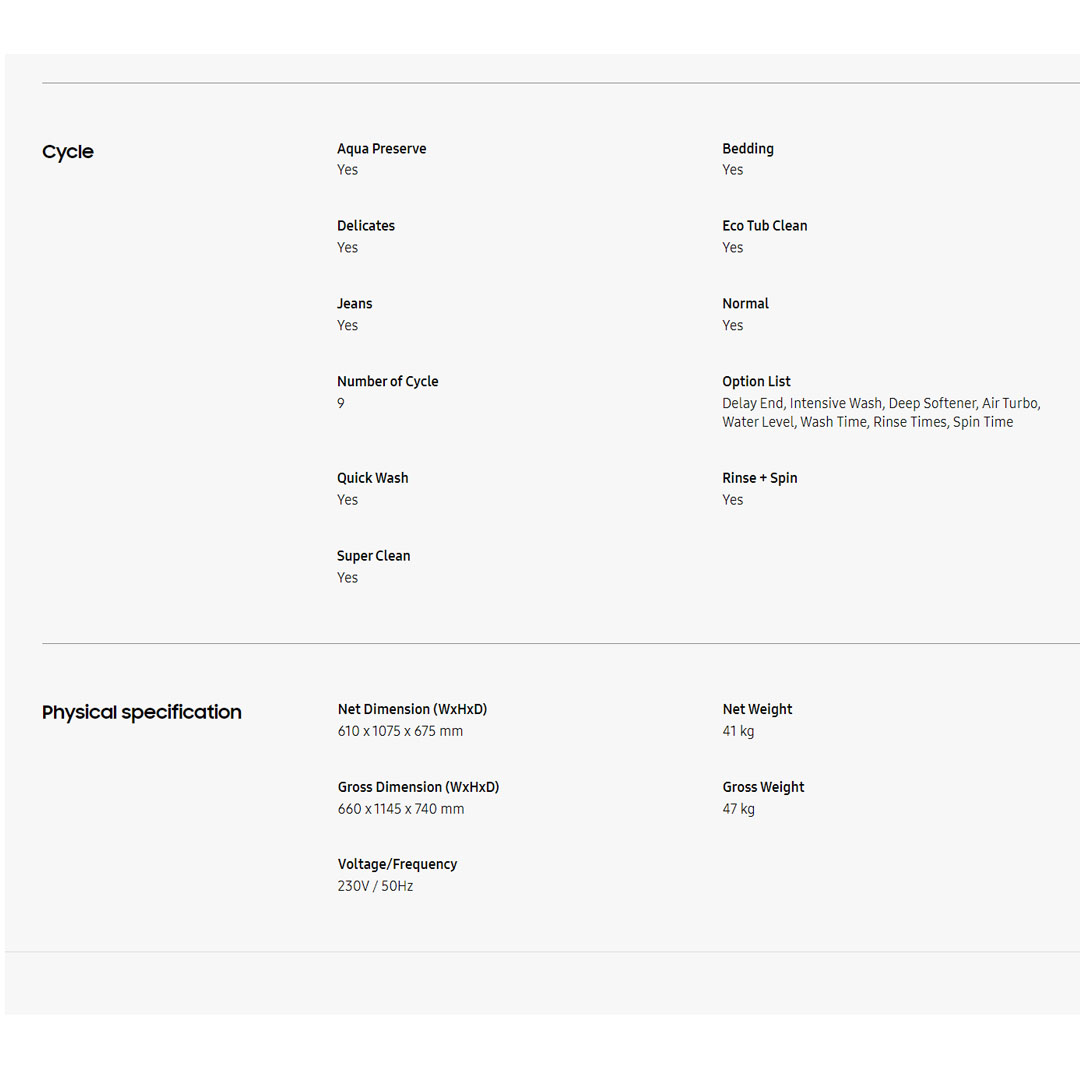Click the Net Dimension (WxHxD) label
The image size is (1080, 1080).
[412, 709]
